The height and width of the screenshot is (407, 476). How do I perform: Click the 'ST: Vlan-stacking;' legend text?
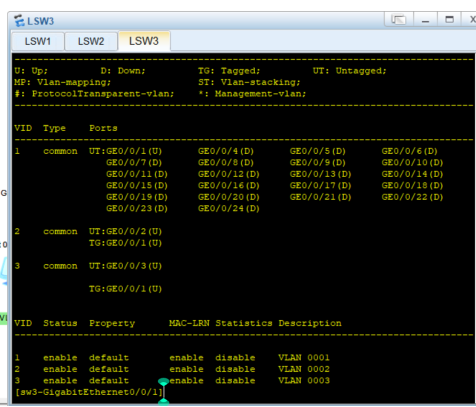click(x=249, y=82)
